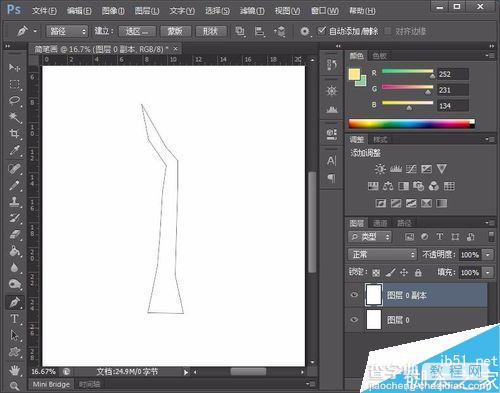Open the Color panel flyout menu
500x393 pixels.
(x=490, y=56)
